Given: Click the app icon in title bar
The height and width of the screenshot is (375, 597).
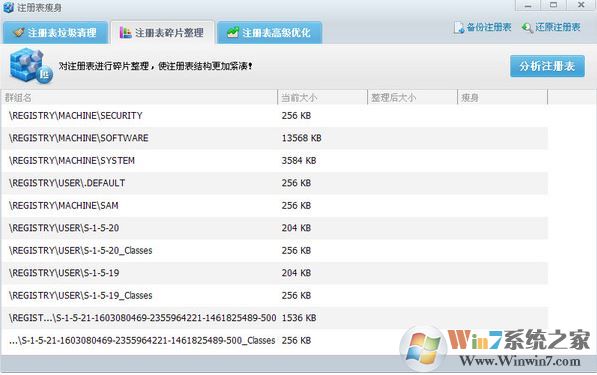Looking at the screenshot, I should click(x=8, y=7).
